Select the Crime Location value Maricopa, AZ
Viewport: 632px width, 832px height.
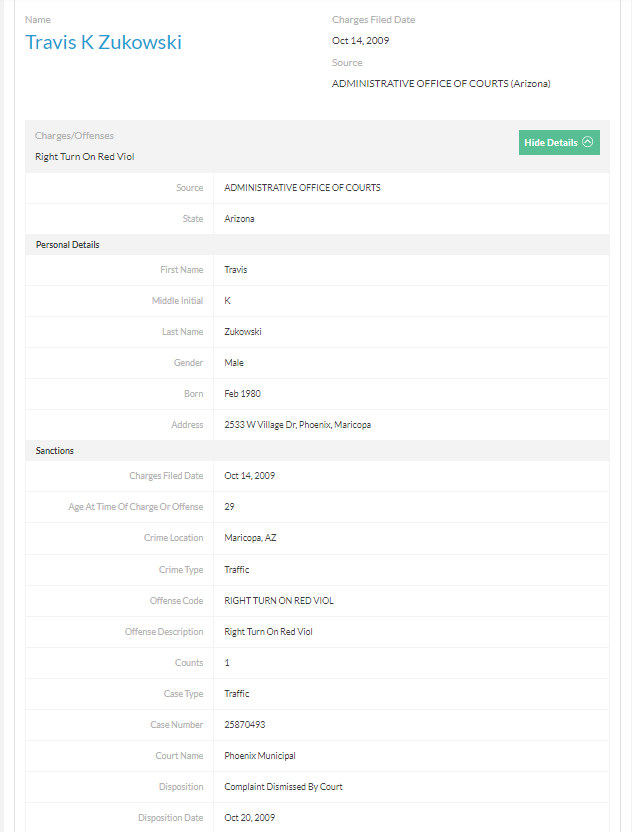[x=250, y=538]
